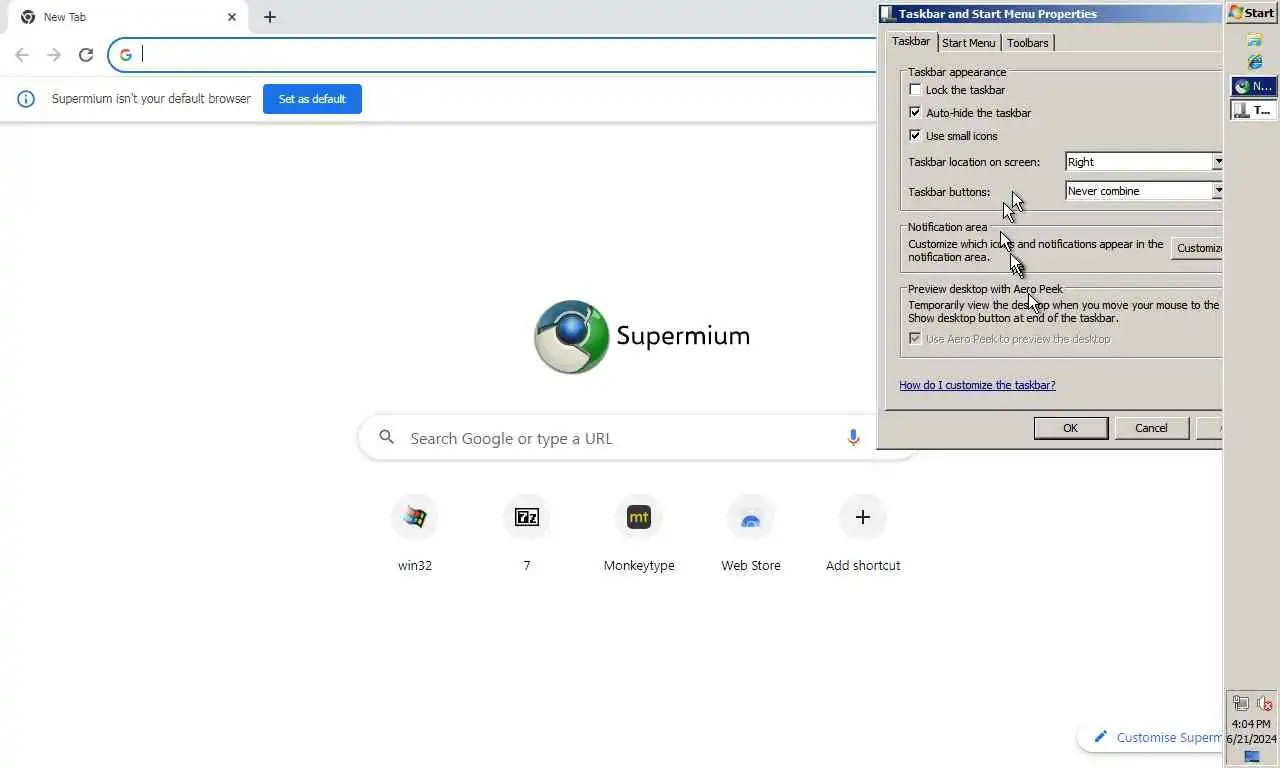
Task: Uncheck Auto-hide the taskbar
Action: point(915,113)
